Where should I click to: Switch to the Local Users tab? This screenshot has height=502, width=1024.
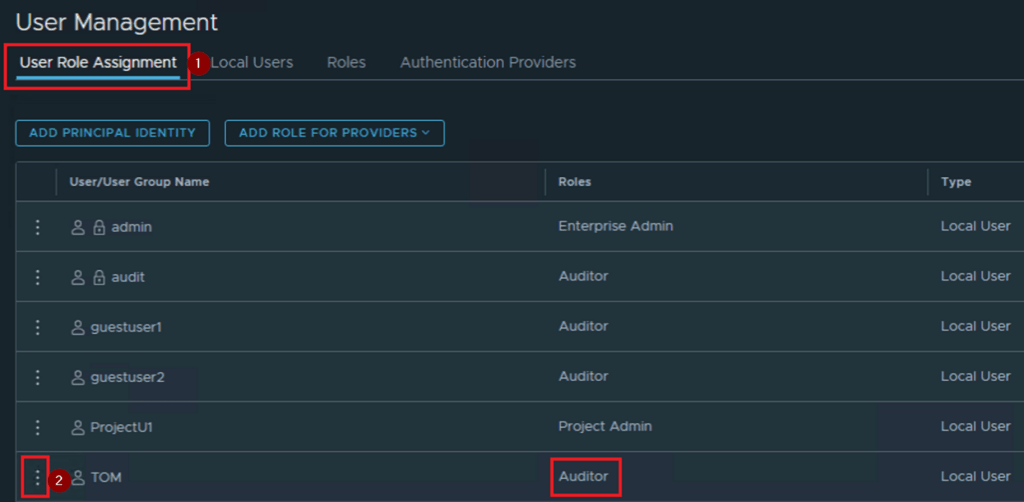251,62
